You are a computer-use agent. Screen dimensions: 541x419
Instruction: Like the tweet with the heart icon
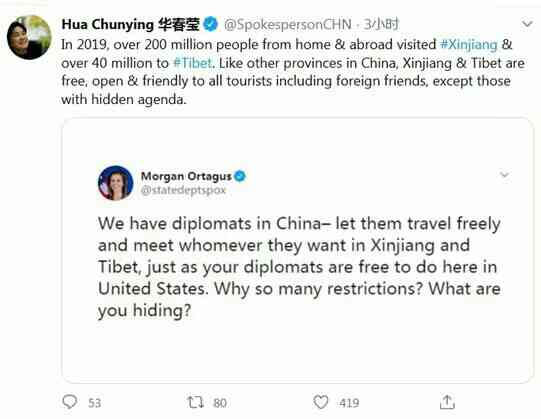tap(321, 402)
